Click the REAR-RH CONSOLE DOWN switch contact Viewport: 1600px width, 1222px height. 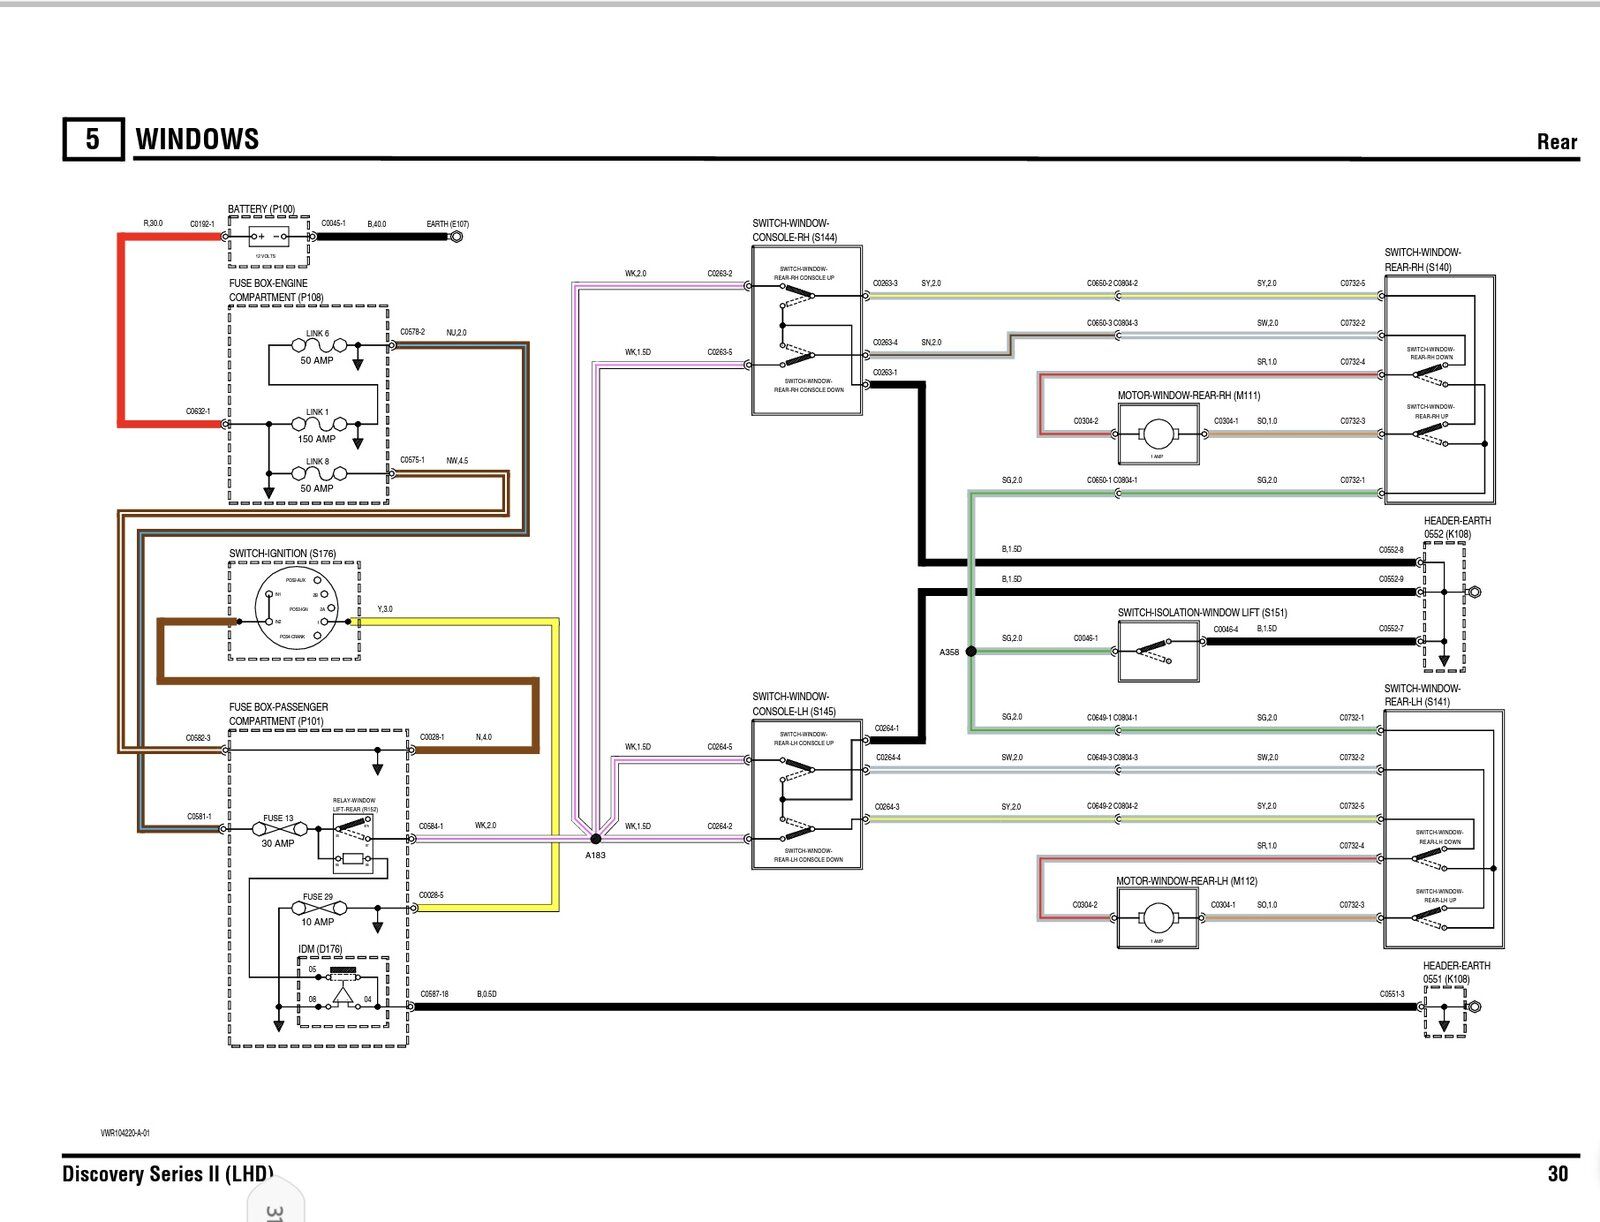(x=799, y=356)
